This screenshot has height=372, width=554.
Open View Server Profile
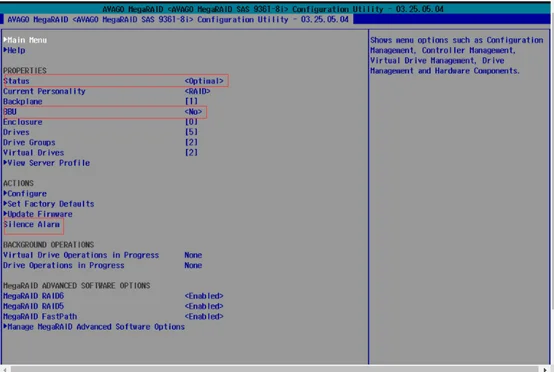click(48, 163)
